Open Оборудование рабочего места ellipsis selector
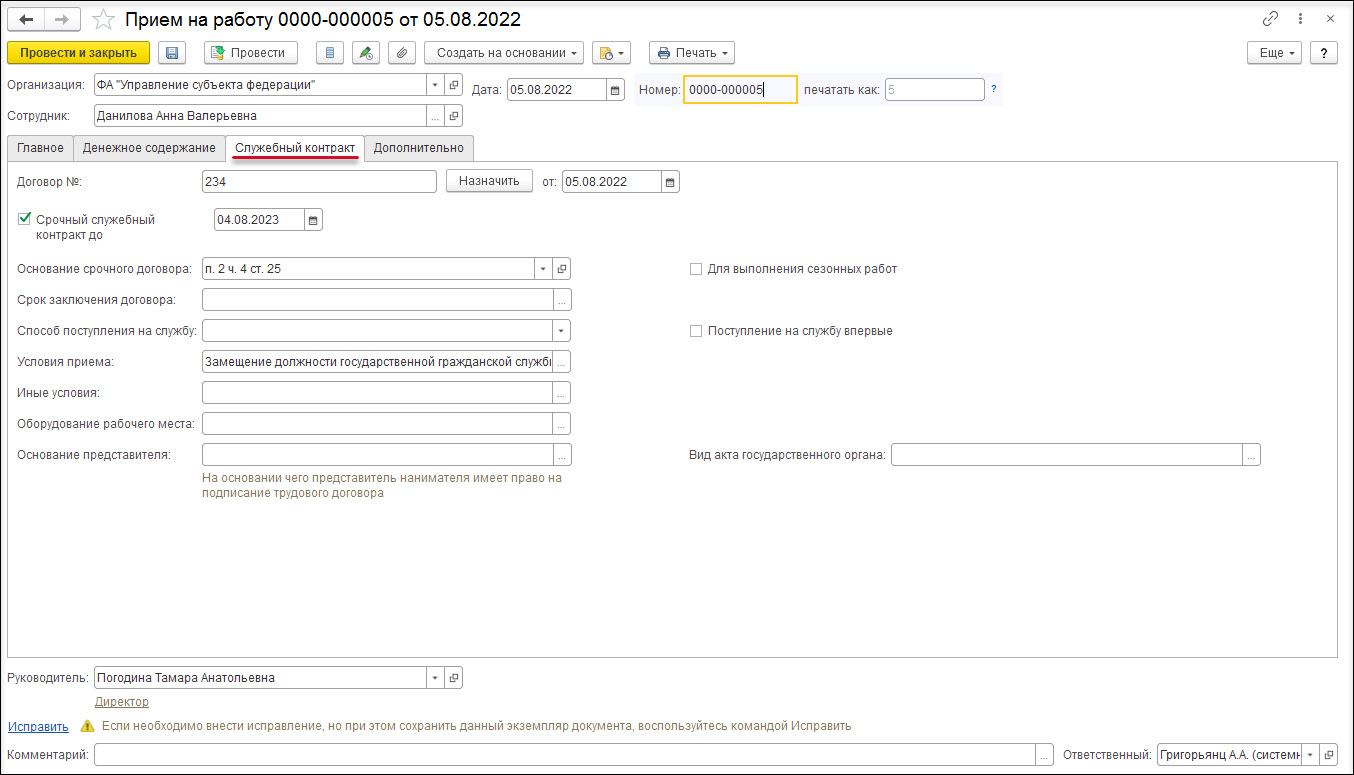 pos(562,424)
